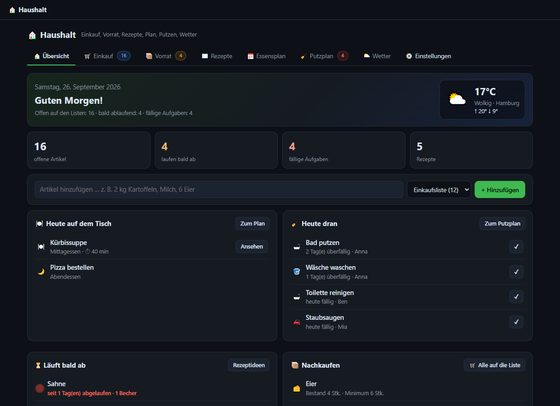Focus the Artikel hinzufügen input field
Viewport: 560px width, 406px height.
point(219,189)
